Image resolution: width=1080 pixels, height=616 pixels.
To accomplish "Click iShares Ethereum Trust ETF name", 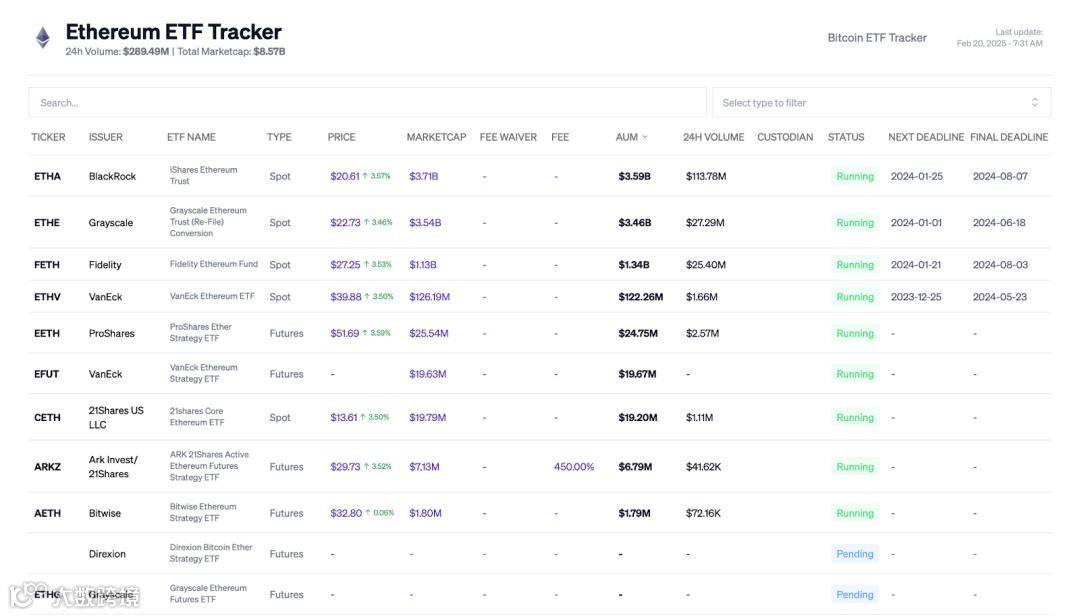I will click(203, 176).
